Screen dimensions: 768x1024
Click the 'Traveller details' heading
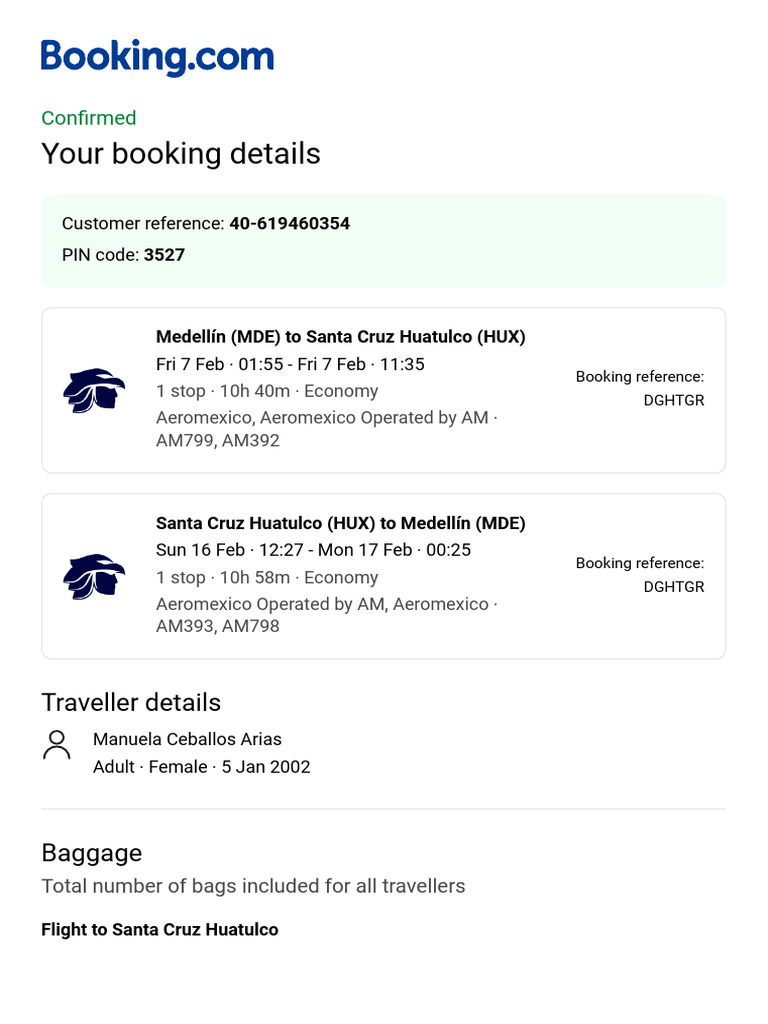(x=131, y=702)
